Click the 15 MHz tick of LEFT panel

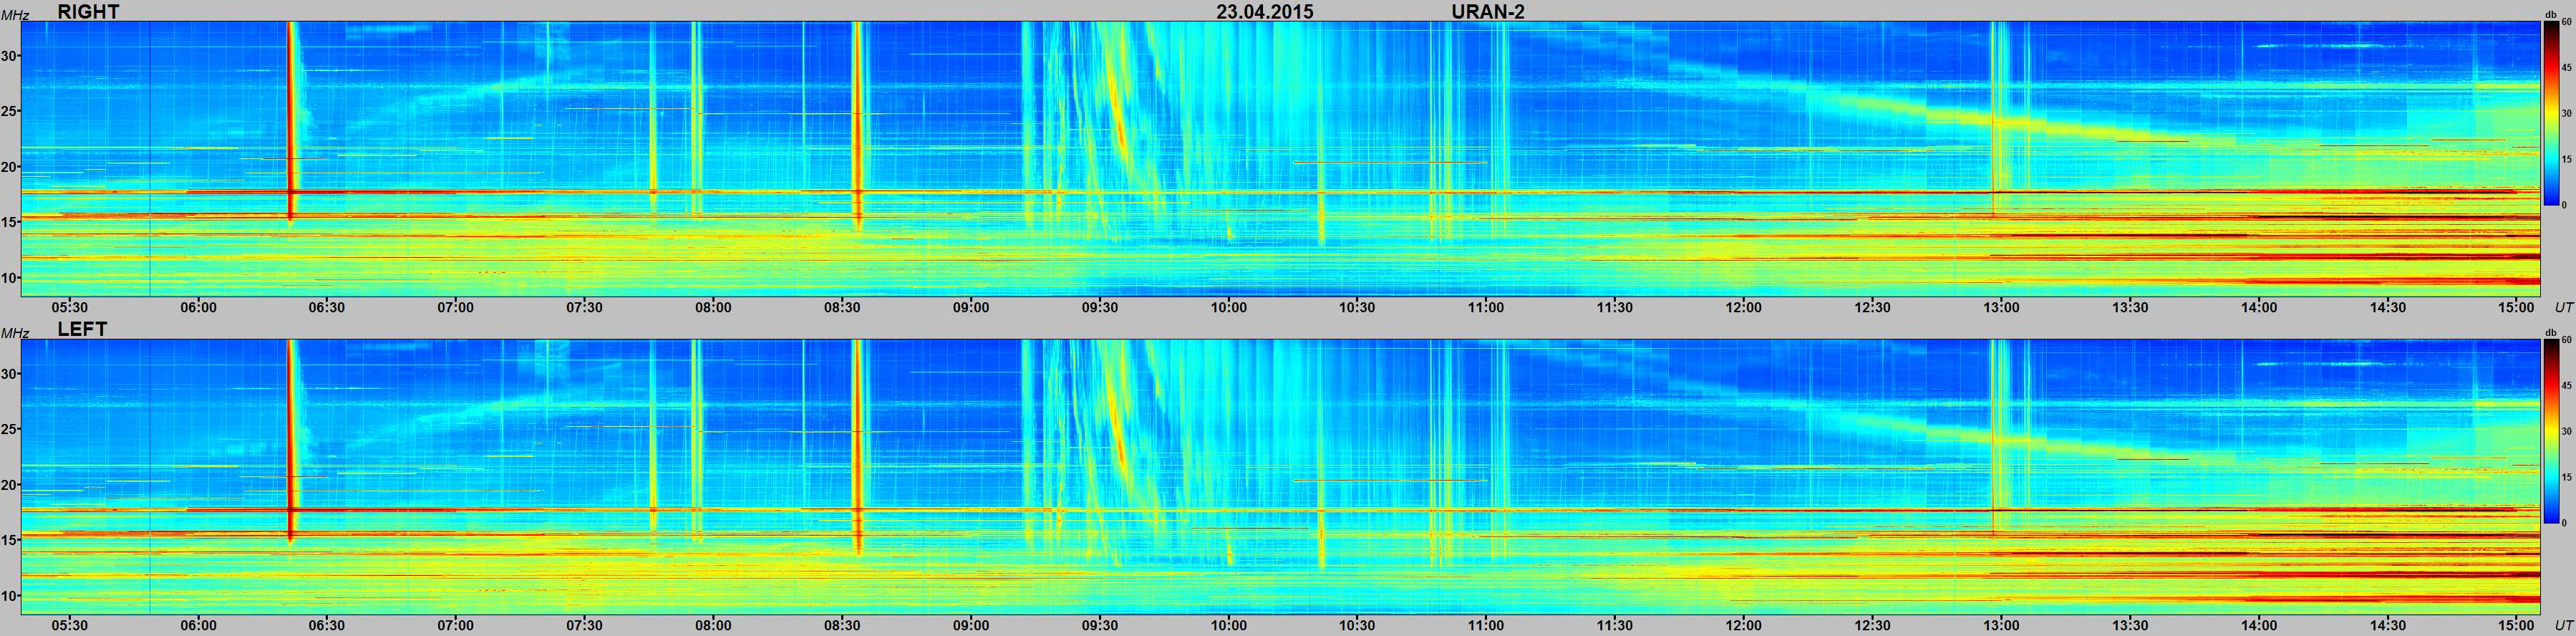tap(9, 540)
